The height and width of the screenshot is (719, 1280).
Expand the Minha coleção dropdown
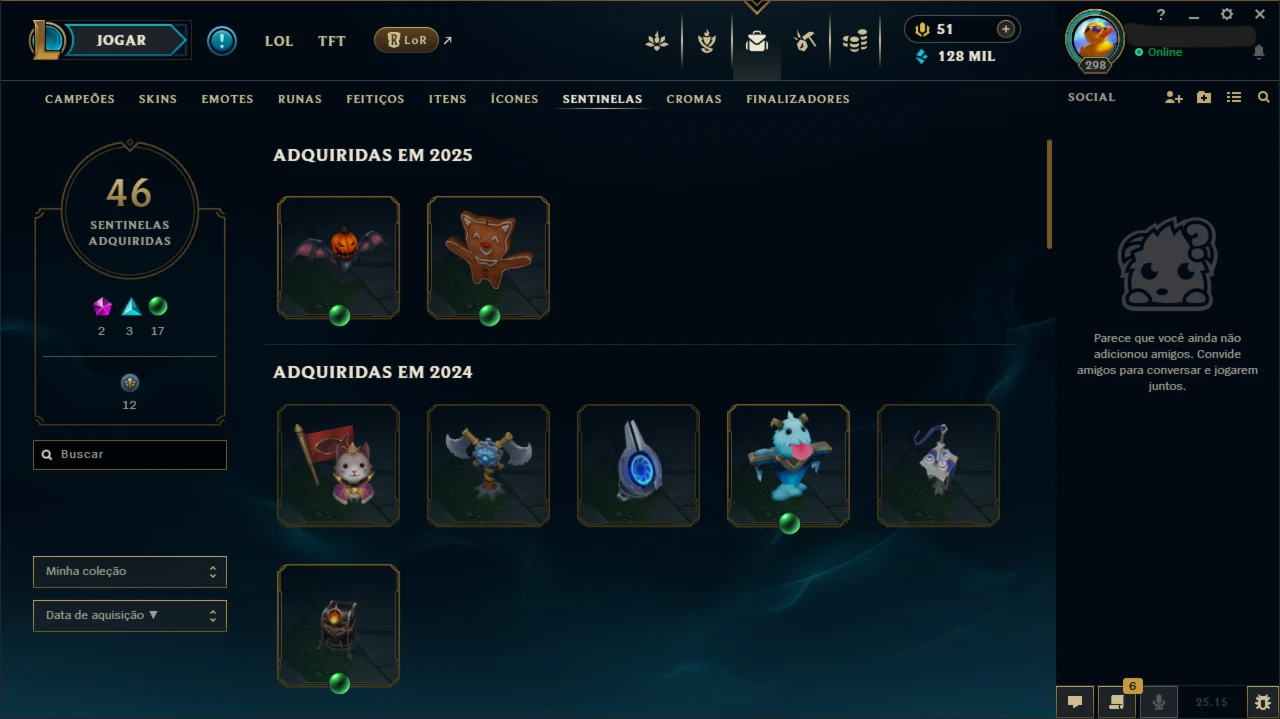click(x=130, y=572)
